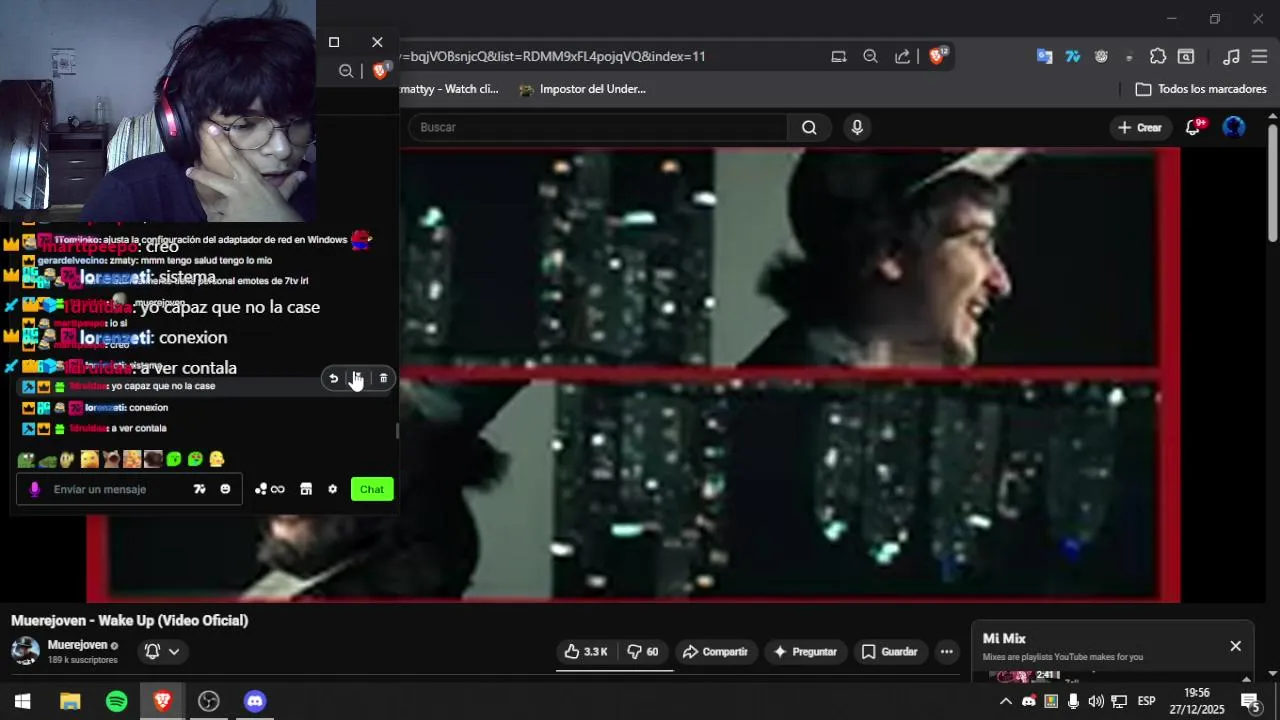Open Brave main hamburger menu
The image size is (1280, 720).
[1259, 56]
